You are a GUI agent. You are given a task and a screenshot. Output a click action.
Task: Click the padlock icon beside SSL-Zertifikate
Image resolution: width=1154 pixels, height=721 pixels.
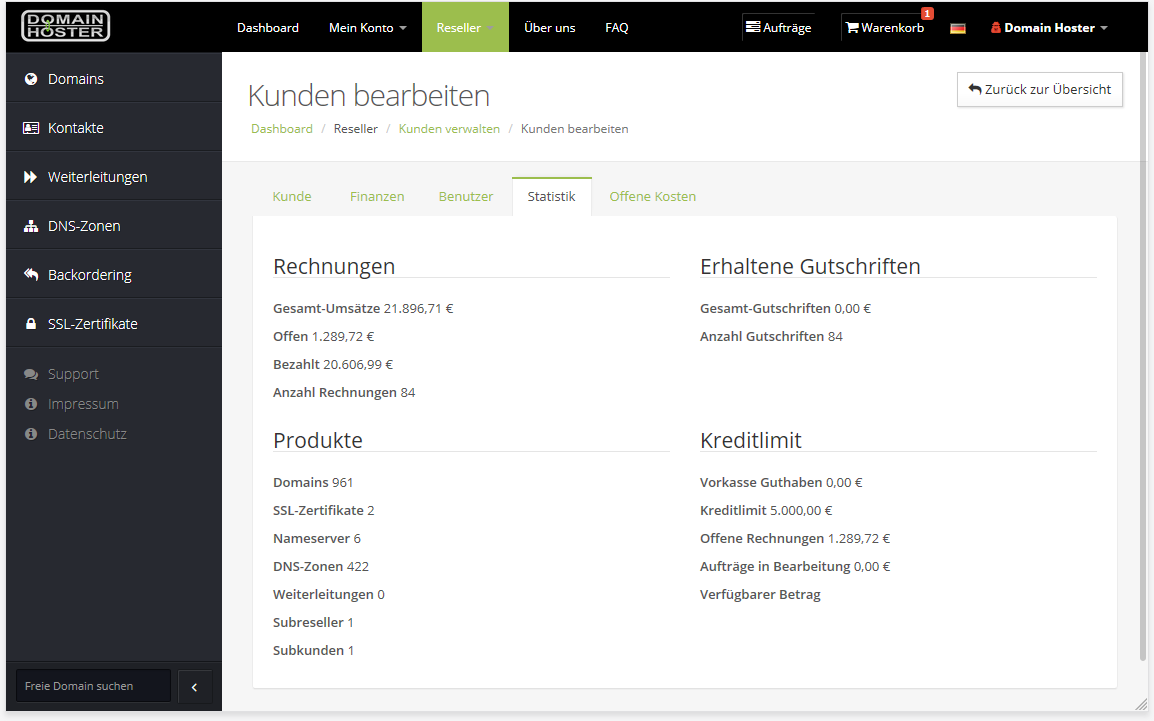31,324
